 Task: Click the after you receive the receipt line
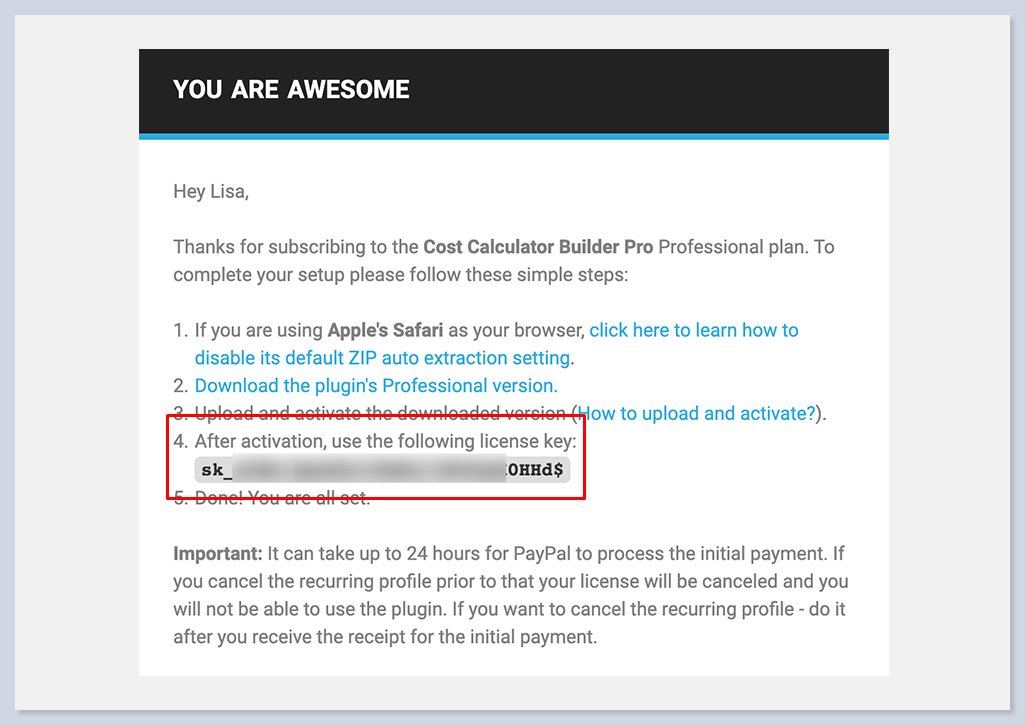click(385, 636)
